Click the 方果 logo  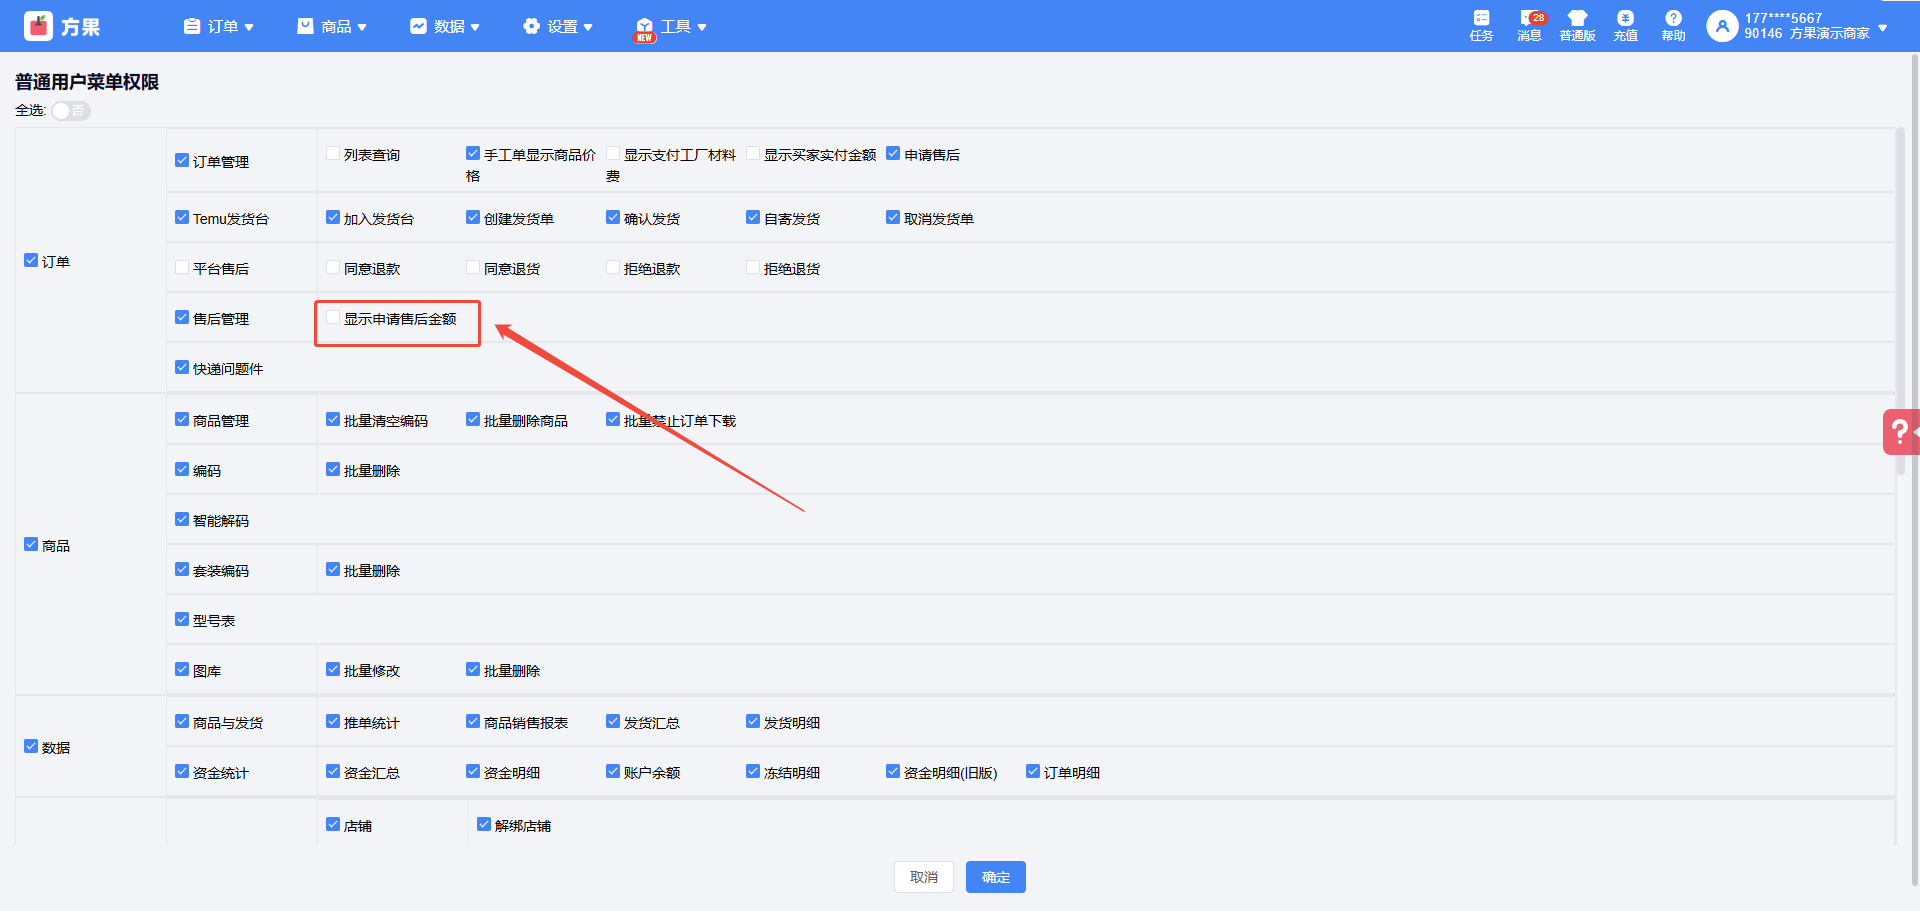tap(62, 26)
